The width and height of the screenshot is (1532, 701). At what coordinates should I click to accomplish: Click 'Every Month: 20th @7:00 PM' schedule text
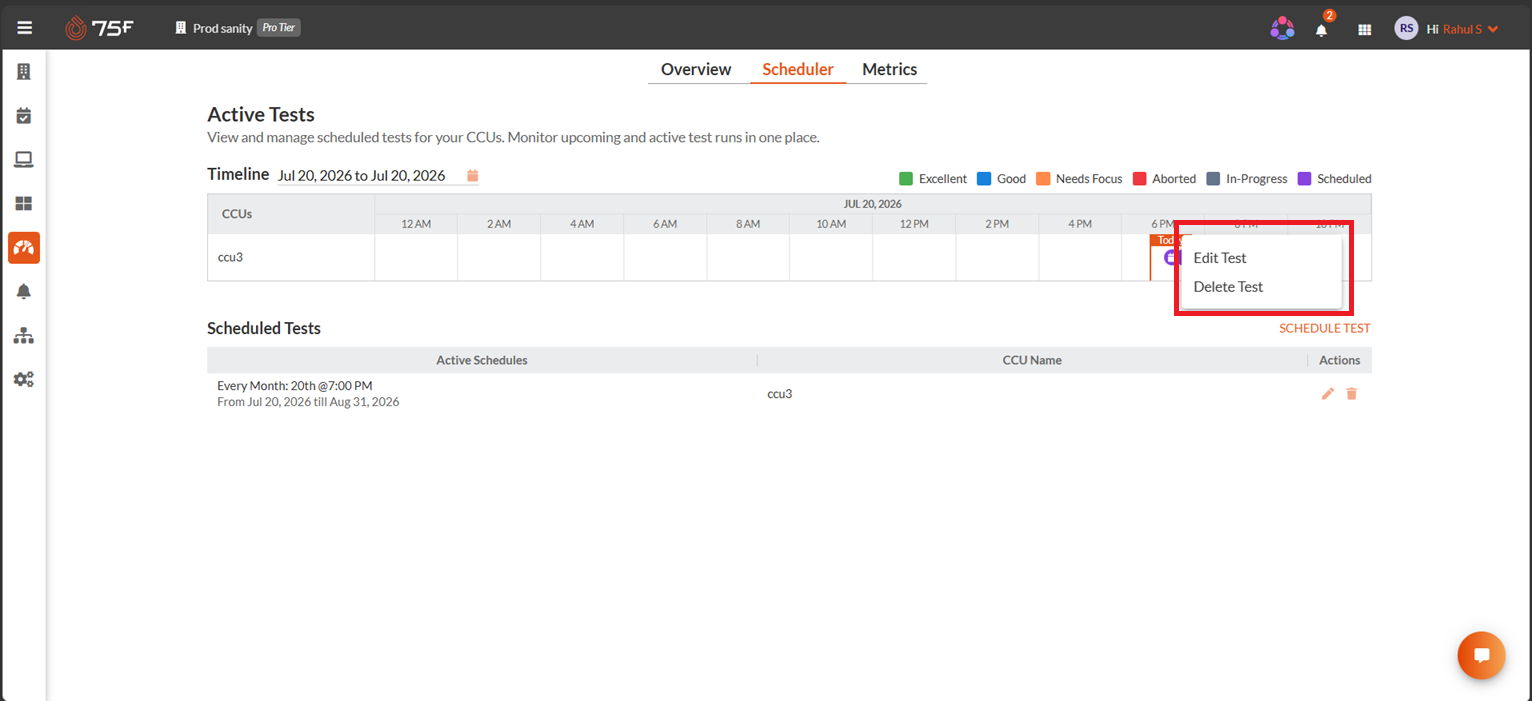pyautogui.click(x=295, y=386)
